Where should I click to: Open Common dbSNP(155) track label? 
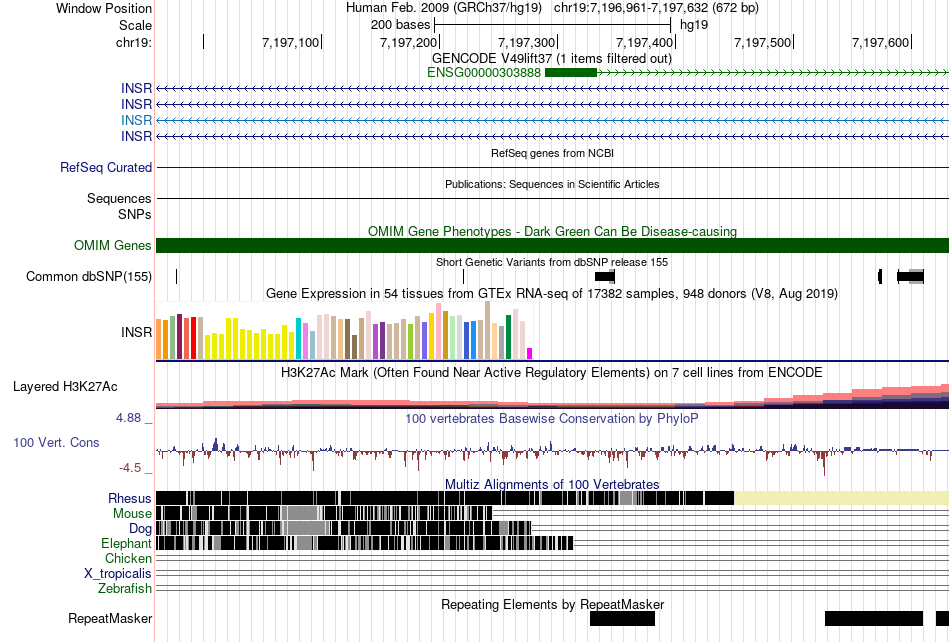tap(89, 277)
